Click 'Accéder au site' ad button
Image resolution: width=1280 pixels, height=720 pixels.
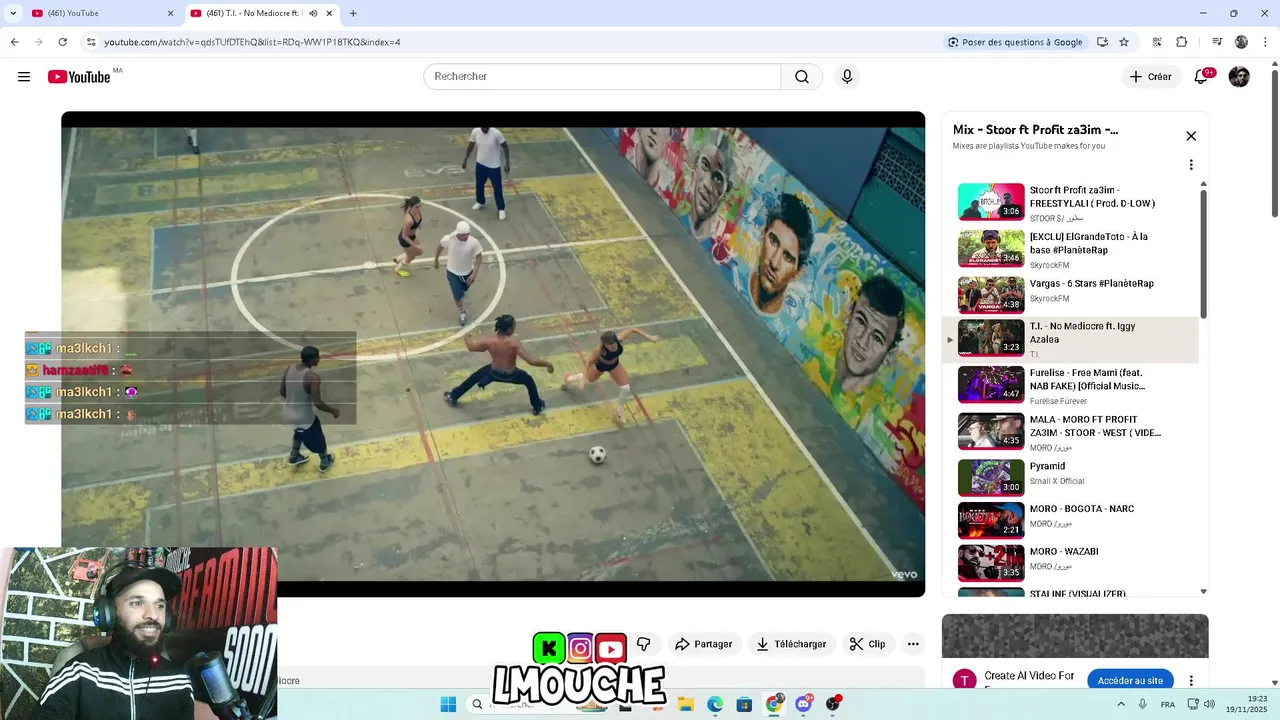1130,681
